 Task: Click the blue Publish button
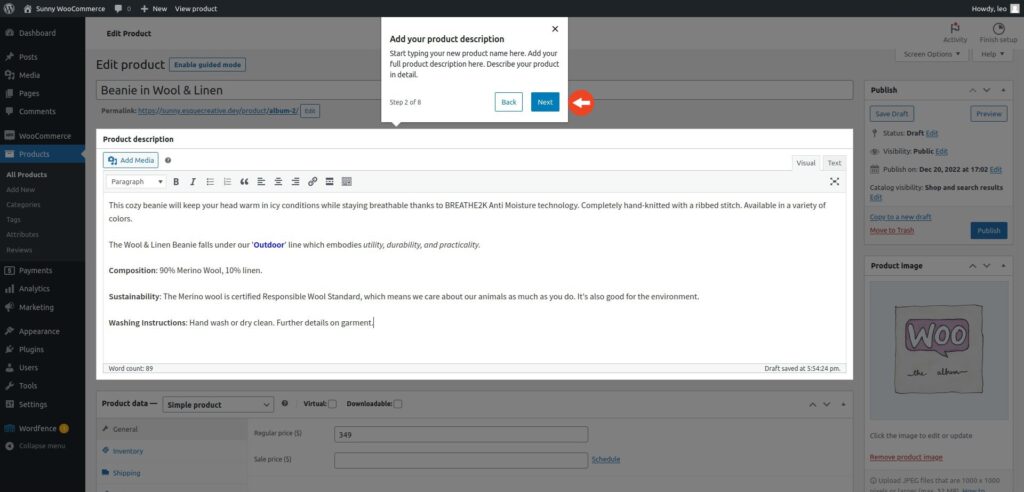click(989, 231)
